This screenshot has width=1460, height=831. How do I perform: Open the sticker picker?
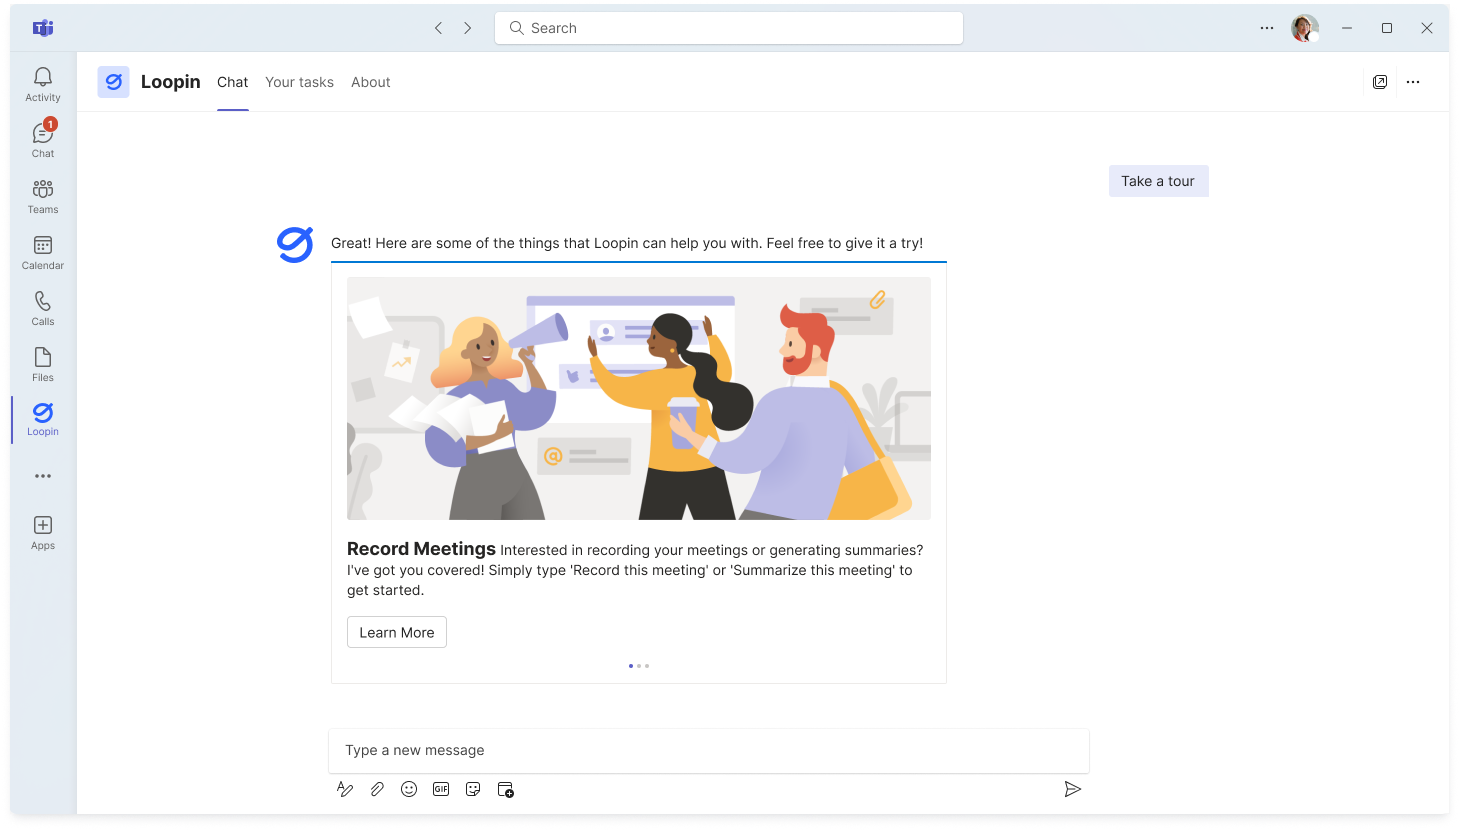click(x=473, y=789)
